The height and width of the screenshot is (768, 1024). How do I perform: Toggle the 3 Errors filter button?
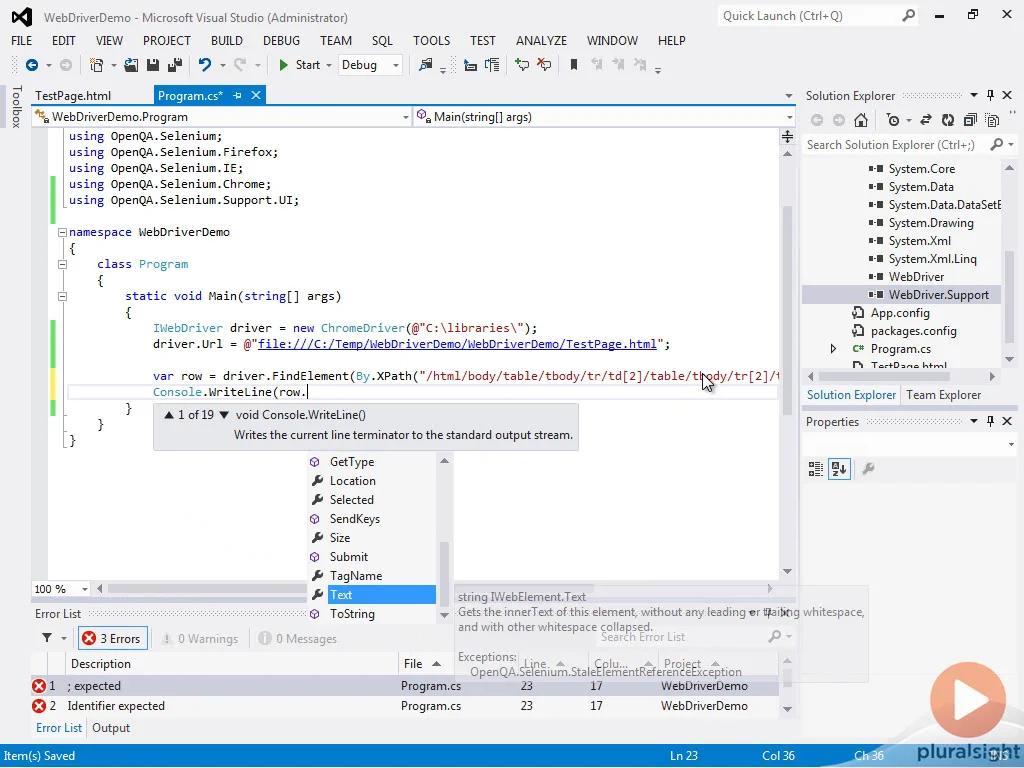(112, 639)
